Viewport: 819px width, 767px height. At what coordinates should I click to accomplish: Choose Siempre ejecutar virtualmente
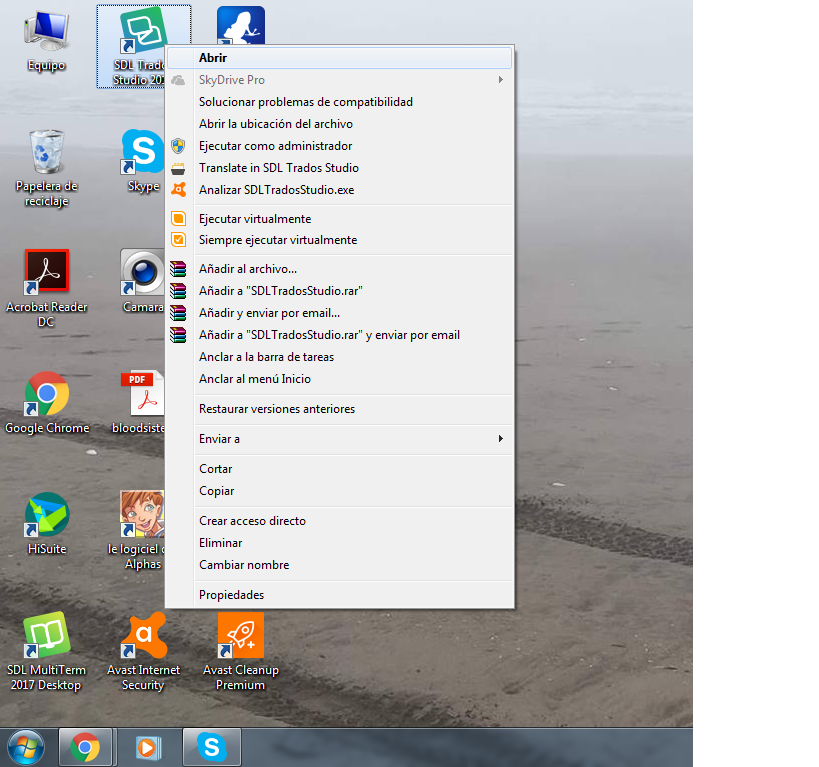(x=340, y=240)
